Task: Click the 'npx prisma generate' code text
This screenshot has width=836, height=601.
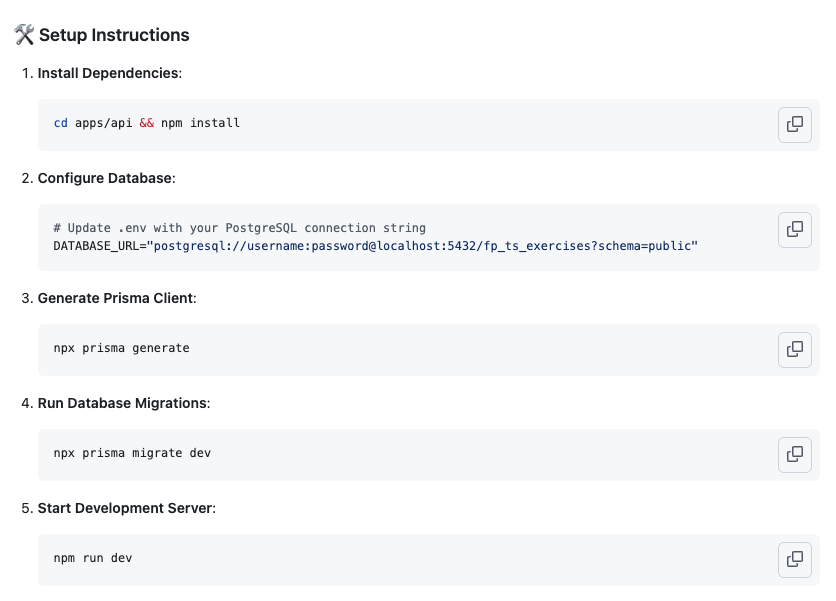Action: coord(122,348)
